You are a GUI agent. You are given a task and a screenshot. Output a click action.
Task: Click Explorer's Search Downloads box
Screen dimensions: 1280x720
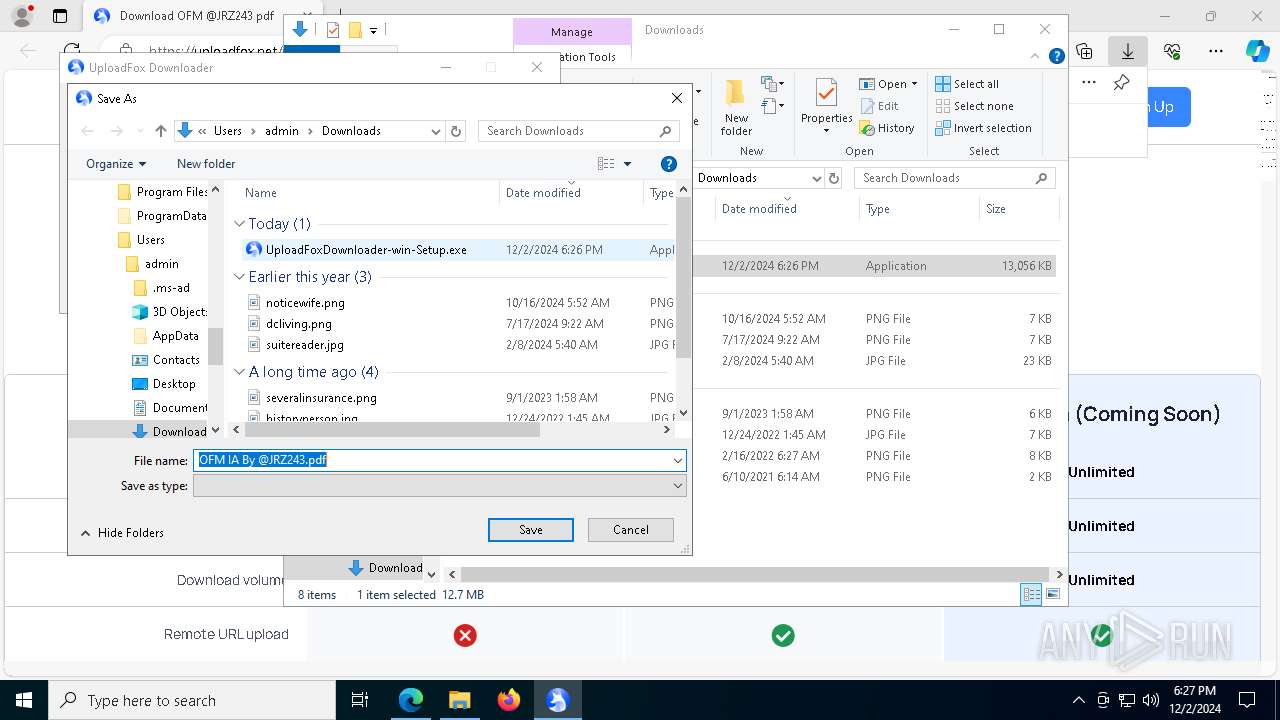click(x=955, y=178)
